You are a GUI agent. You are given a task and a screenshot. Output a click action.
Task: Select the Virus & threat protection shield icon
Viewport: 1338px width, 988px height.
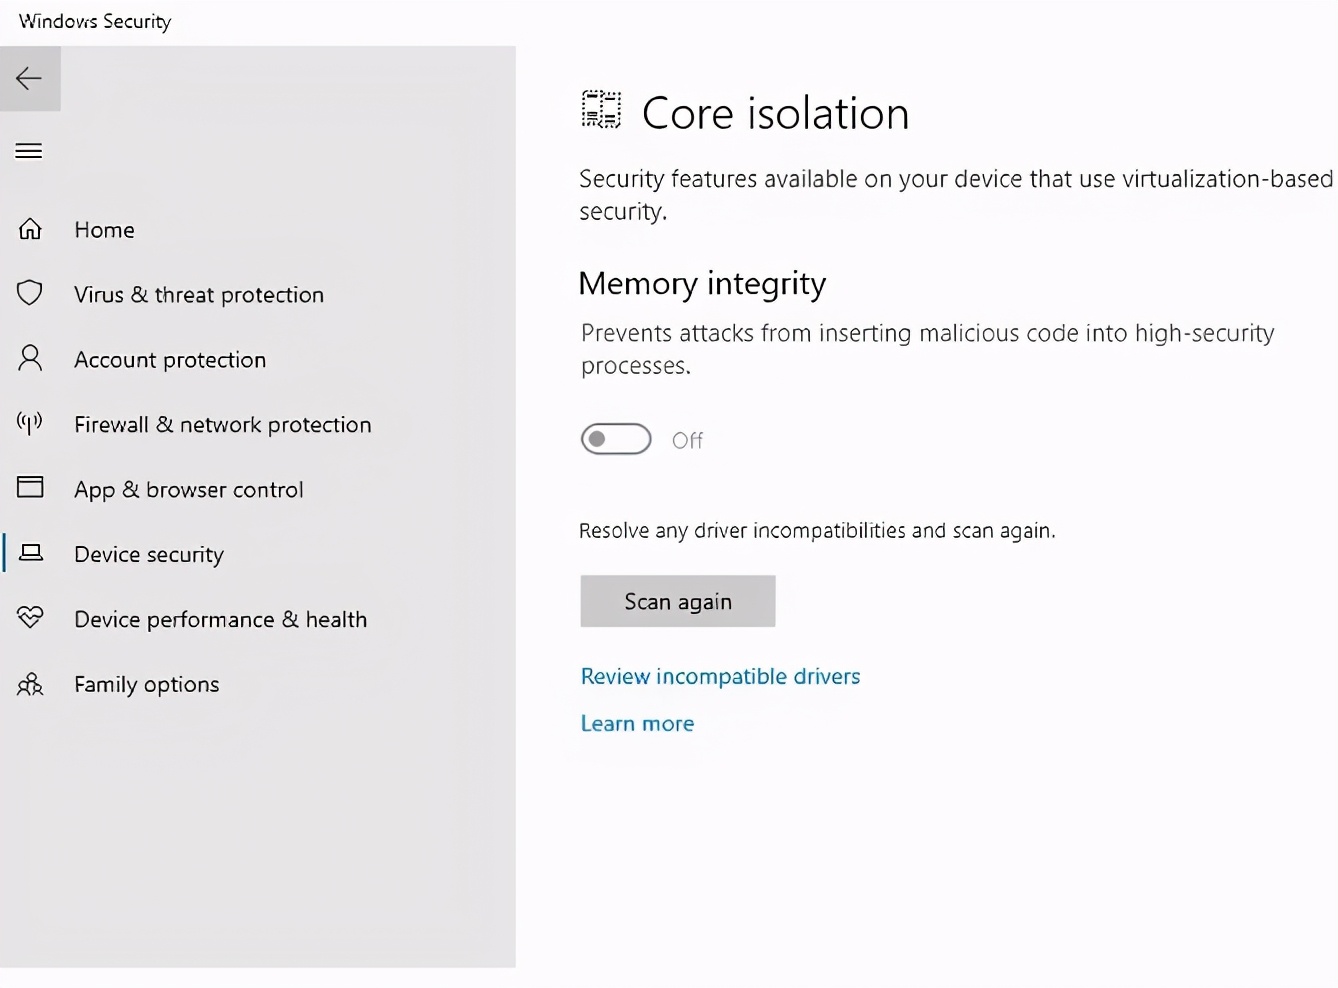point(30,293)
